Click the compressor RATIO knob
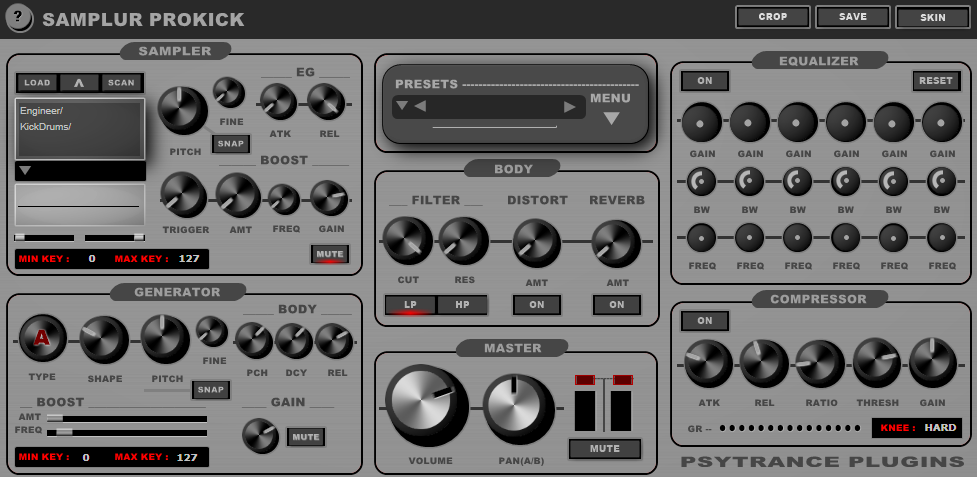The width and height of the screenshot is (977, 477). [x=820, y=364]
